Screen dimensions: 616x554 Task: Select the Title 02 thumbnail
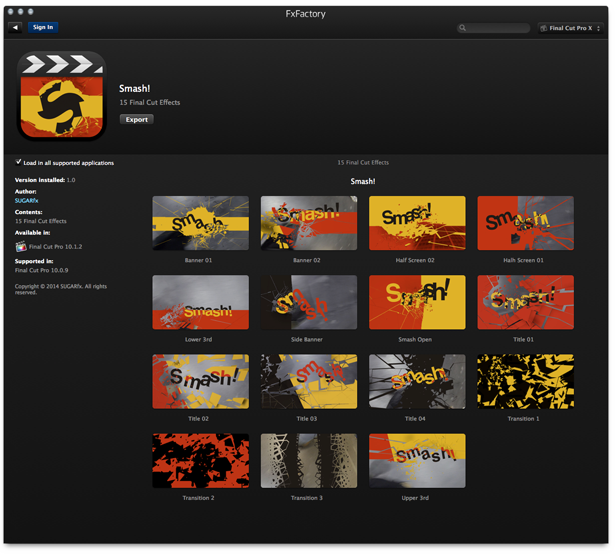(x=200, y=382)
